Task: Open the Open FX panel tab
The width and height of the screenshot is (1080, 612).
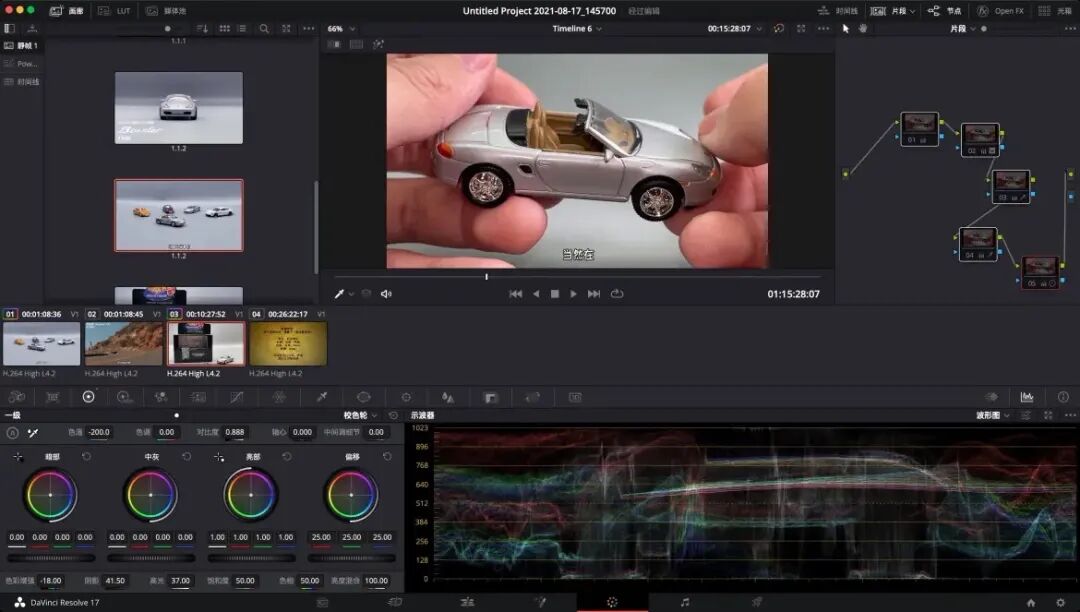Action: pyautogui.click(x=1001, y=11)
